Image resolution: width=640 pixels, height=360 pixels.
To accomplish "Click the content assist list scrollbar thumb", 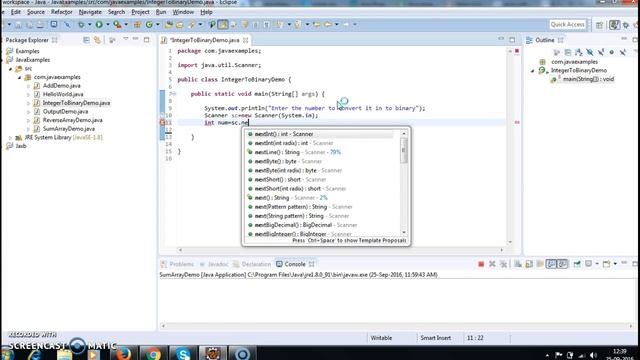I will (x=404, y=150).
